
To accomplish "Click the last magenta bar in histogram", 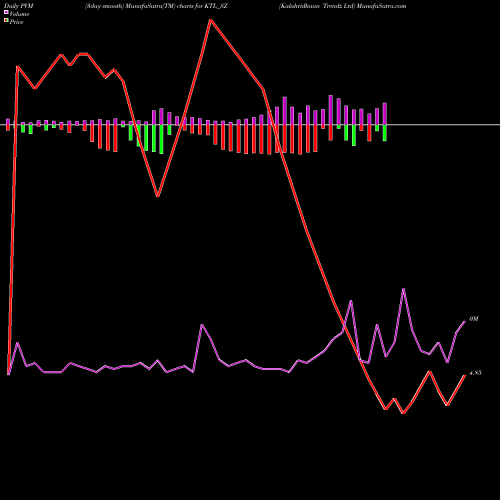I will [385, 114].
